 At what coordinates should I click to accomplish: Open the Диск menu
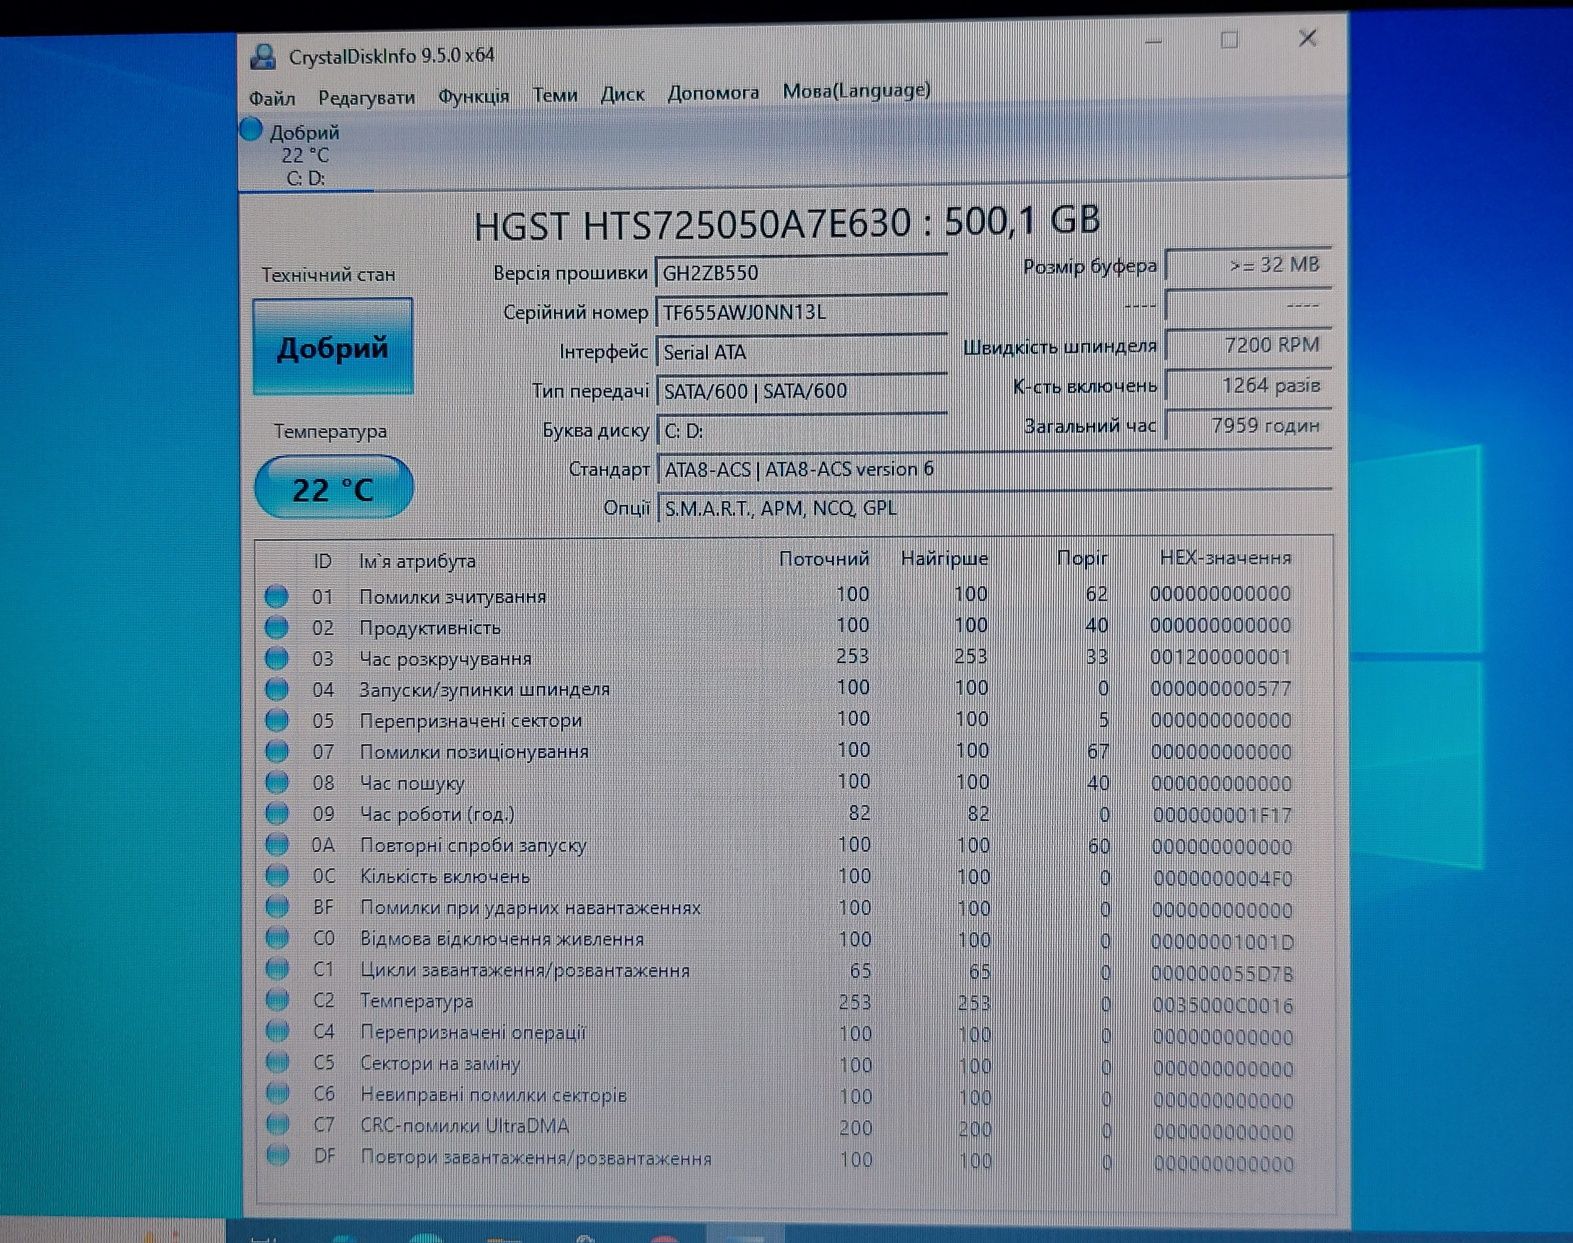622,94
